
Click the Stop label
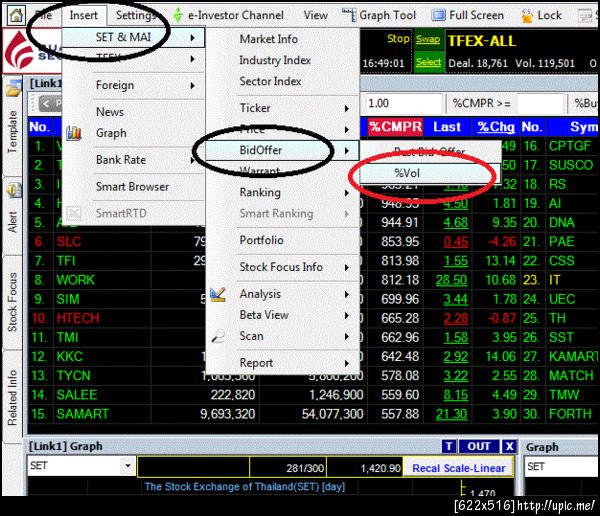[x=398, y=38]
